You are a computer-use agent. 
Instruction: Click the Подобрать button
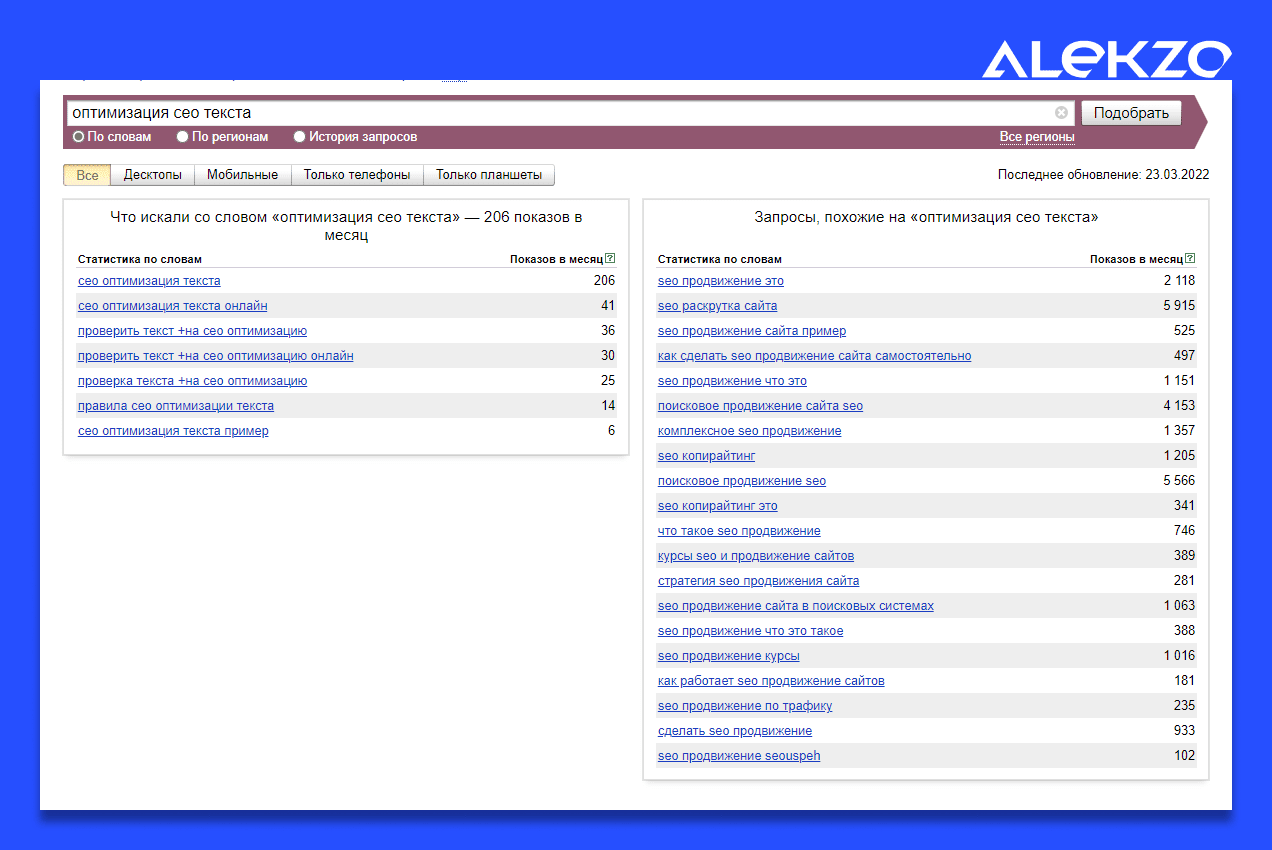pyautogui.click(x=1131, y=113)
